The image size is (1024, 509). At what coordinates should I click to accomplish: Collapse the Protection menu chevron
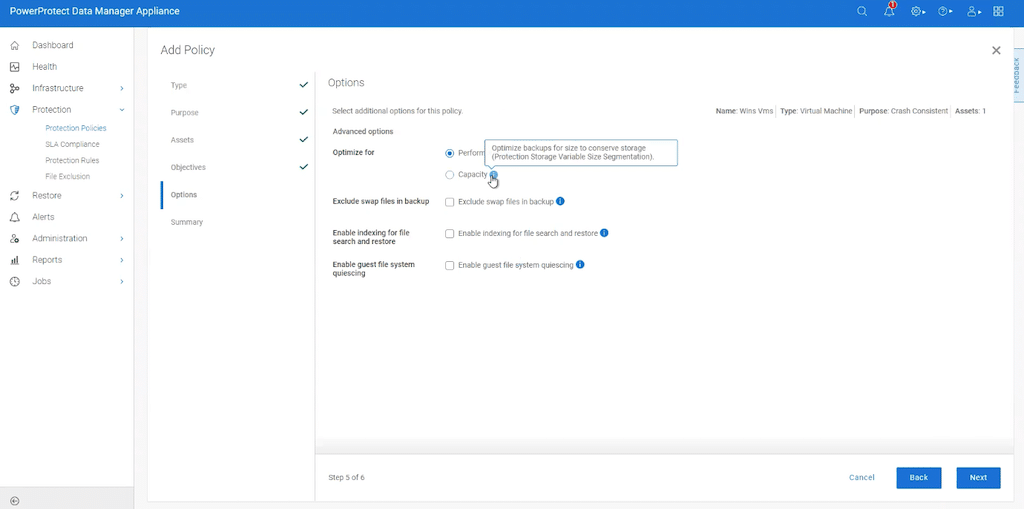122,110
